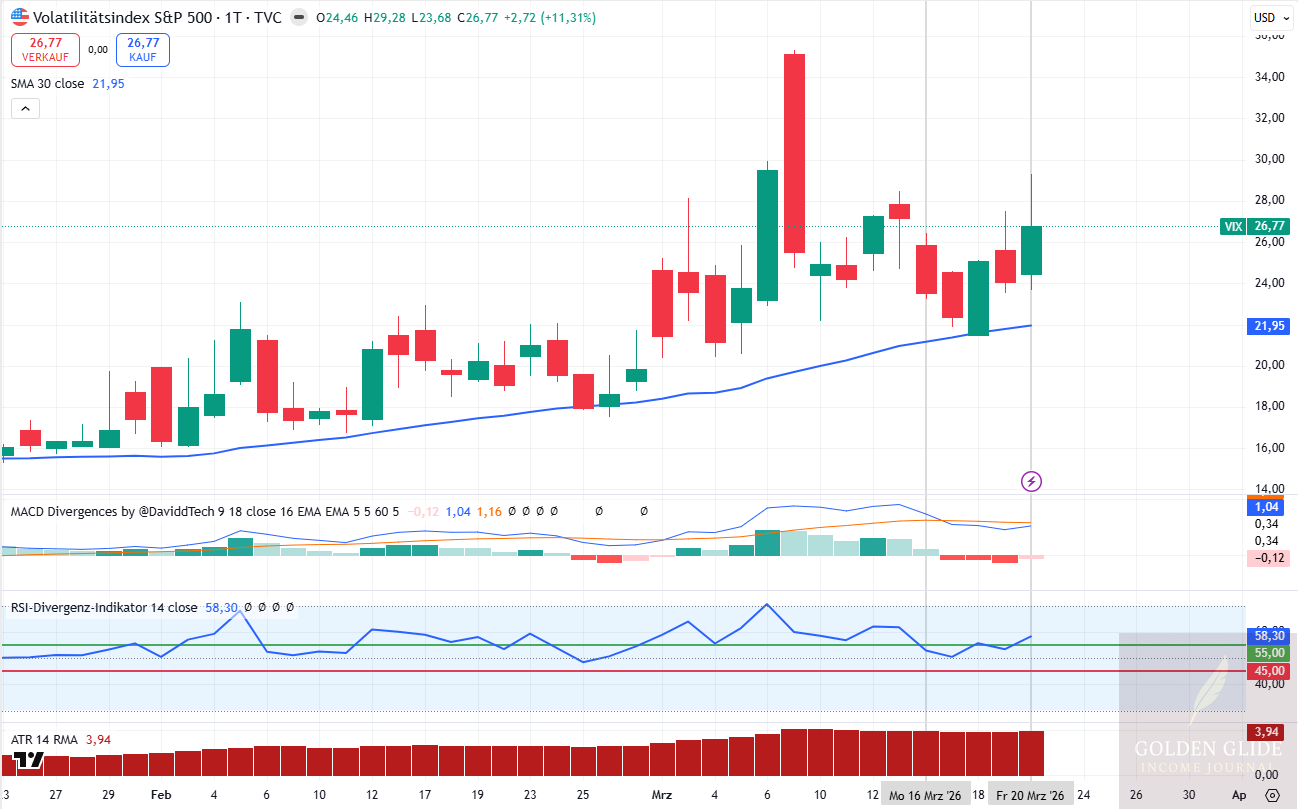
Task: Click the standalone Ø icon in the MACD row
Action: (598, 511)
